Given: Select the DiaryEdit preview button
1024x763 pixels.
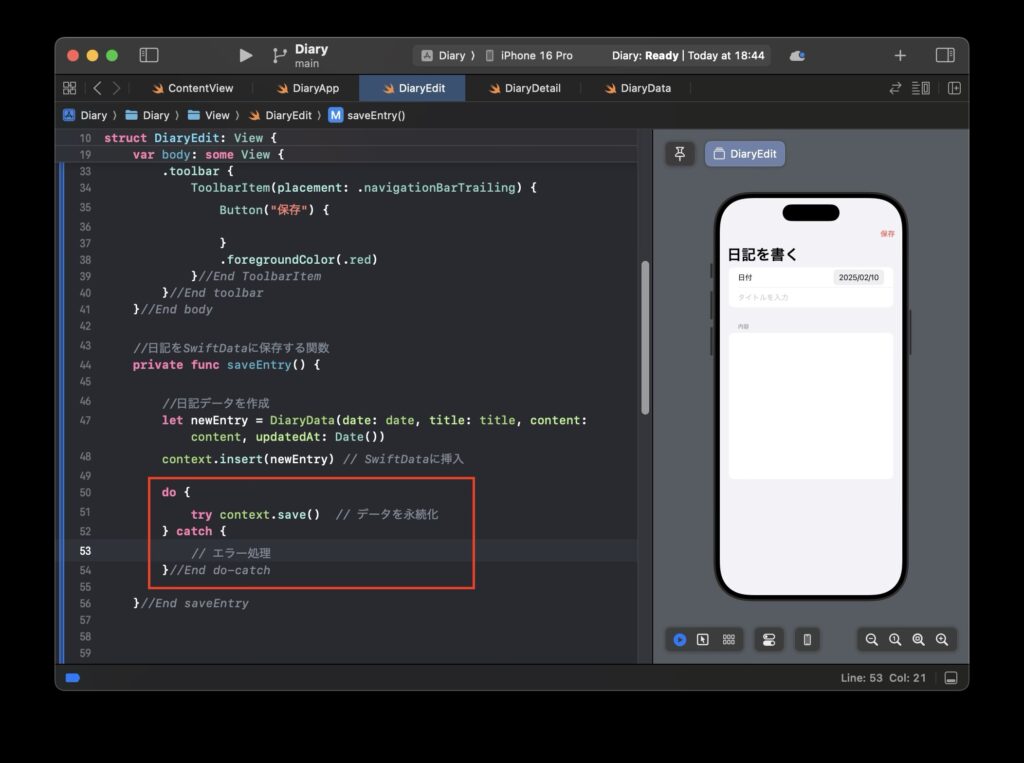Looking at the screenshot, I should tap(745, 154).
